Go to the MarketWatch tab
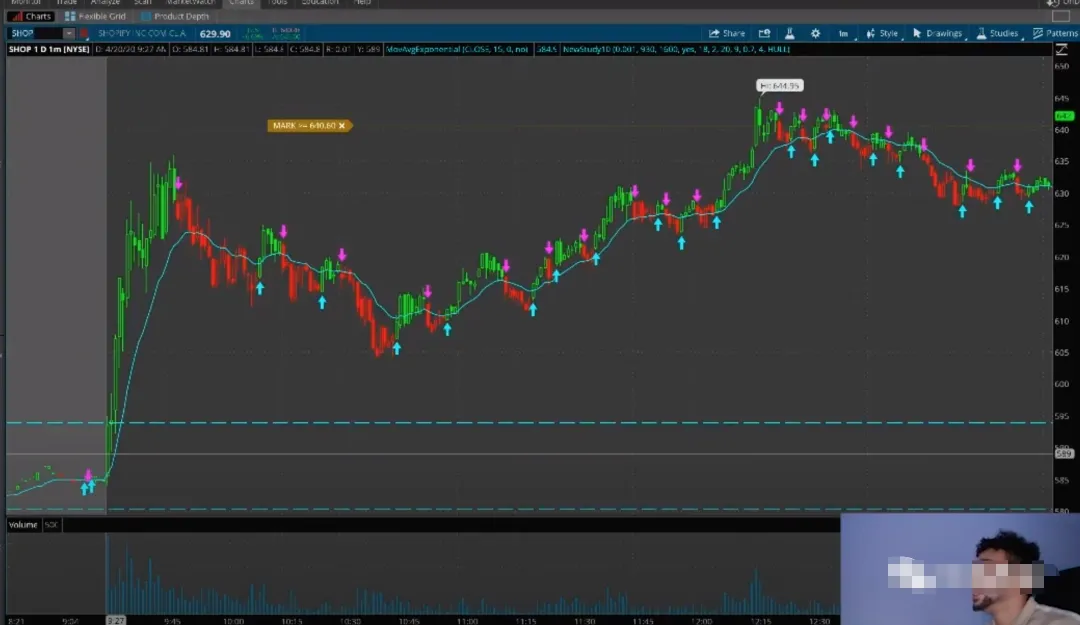The width and height of the screenshot is (1080, 625). coord(190,3)
